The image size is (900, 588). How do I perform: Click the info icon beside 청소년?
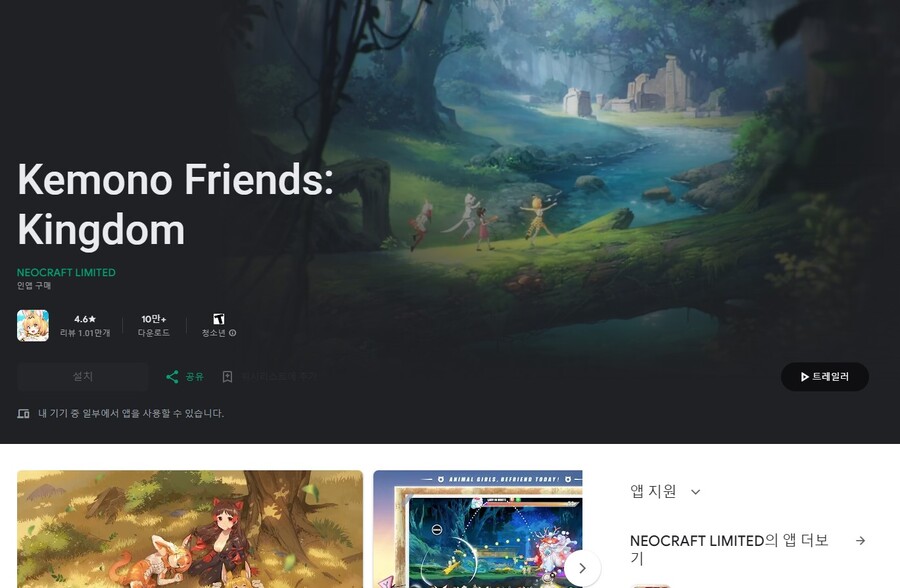coord(232,333)
